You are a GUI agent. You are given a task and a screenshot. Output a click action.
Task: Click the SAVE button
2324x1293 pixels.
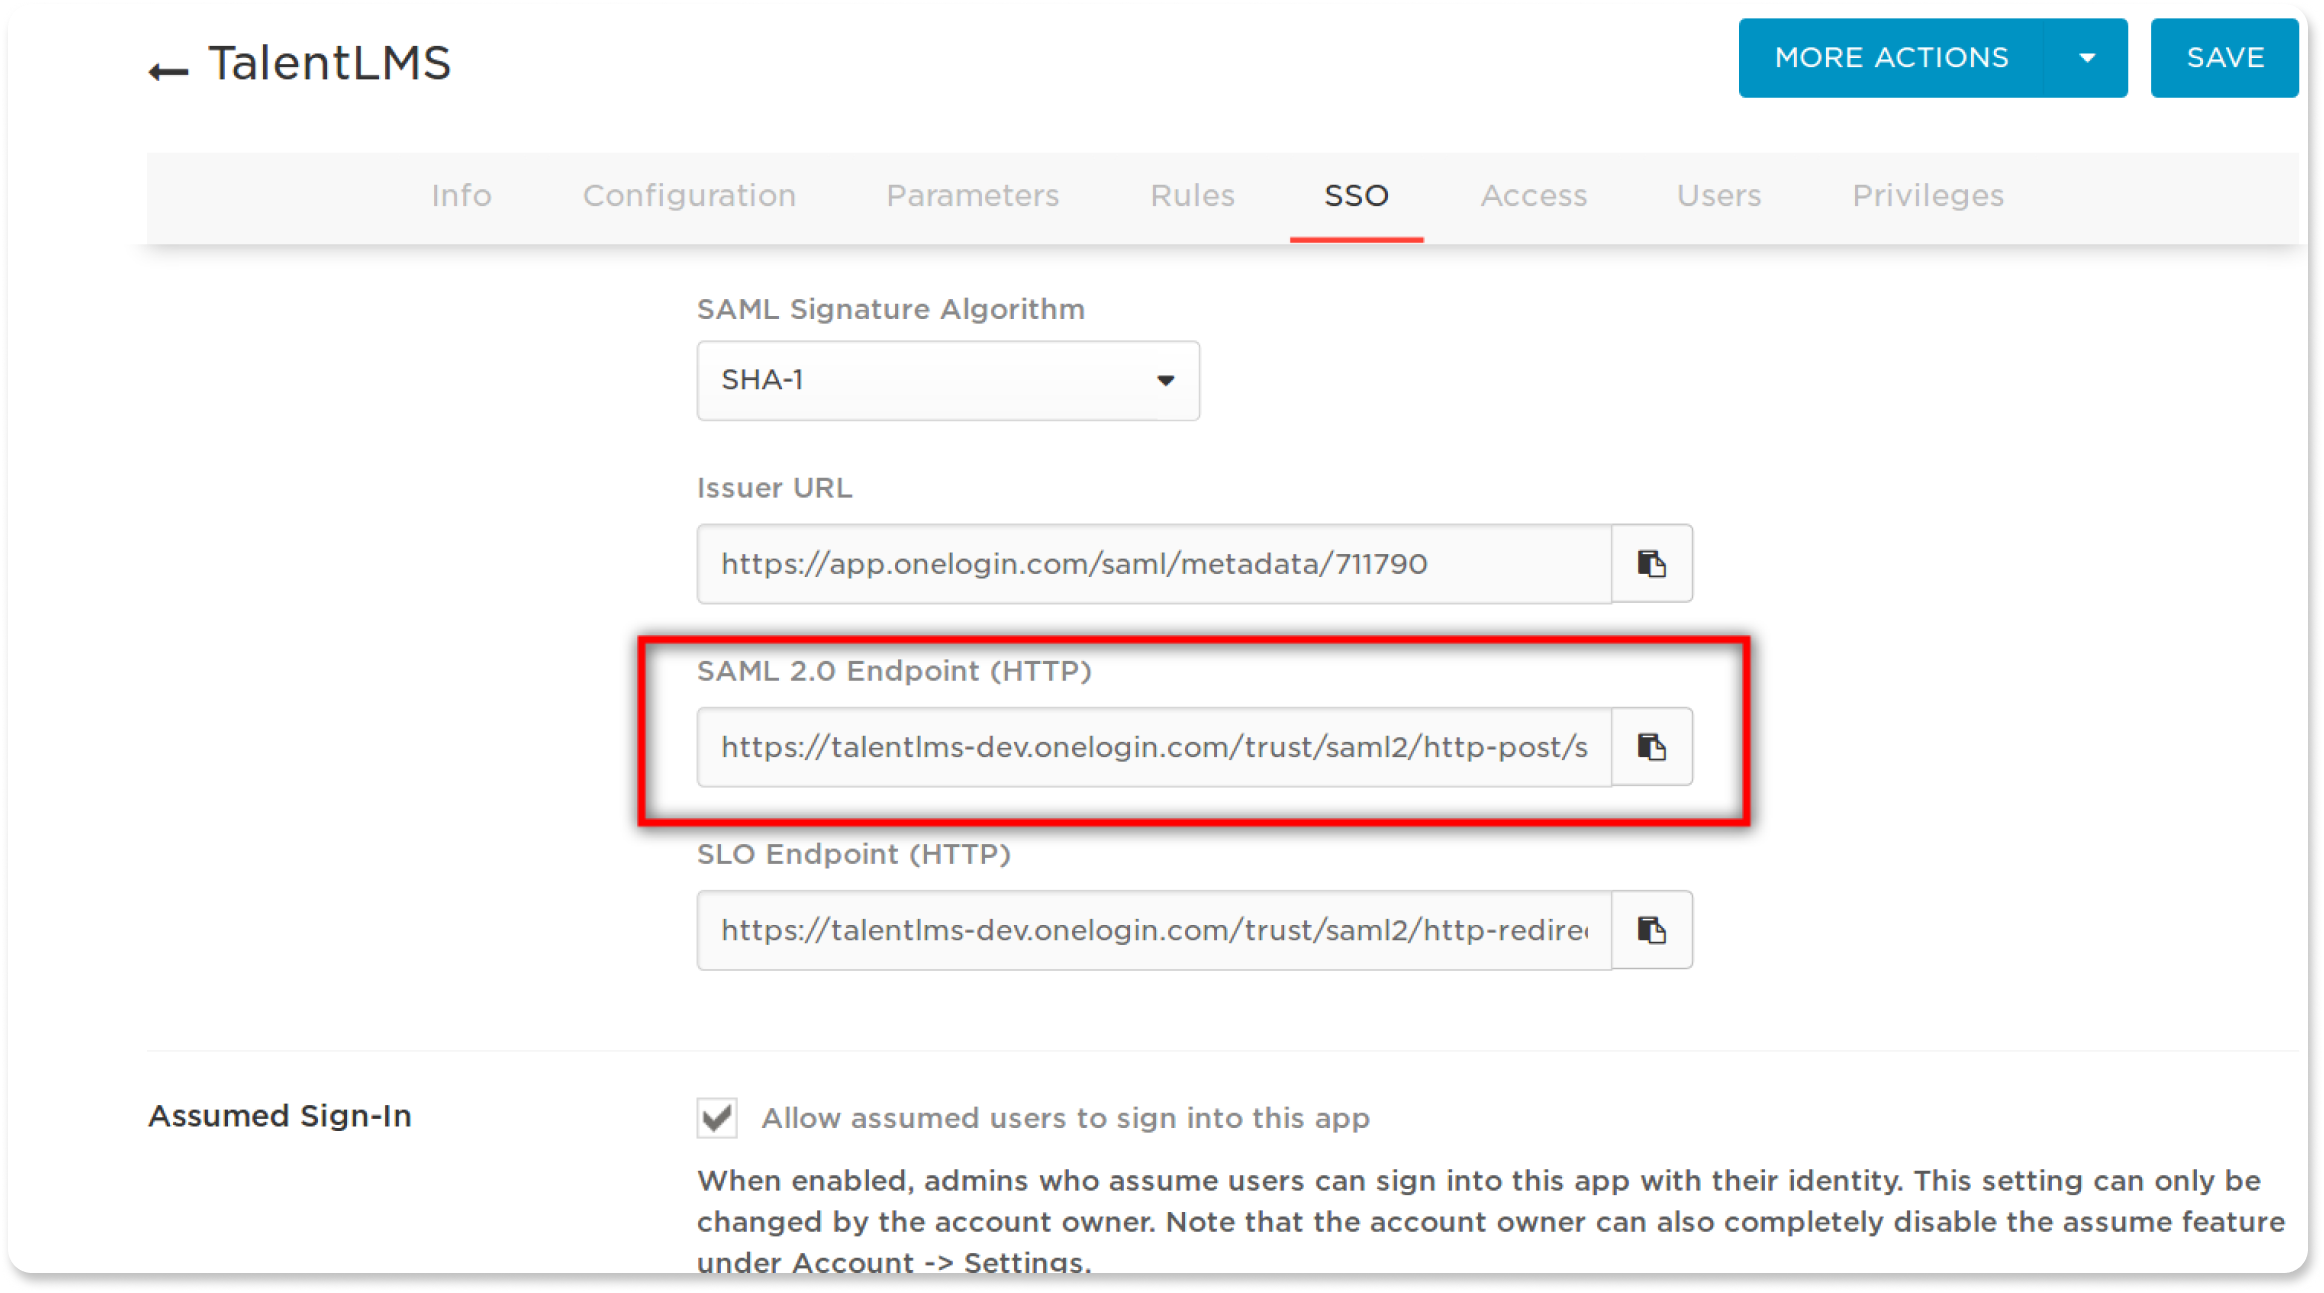(2224, 58)
